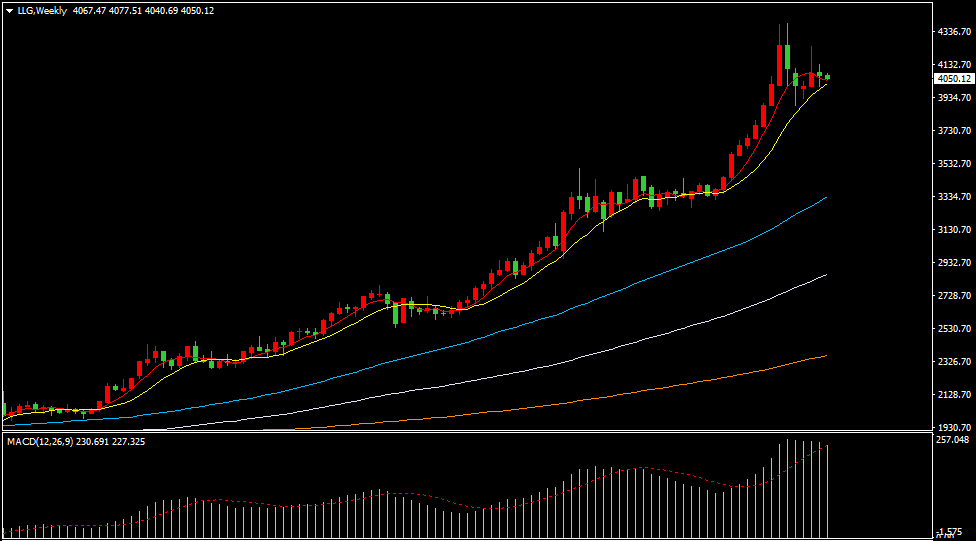Click the MACD values 230.691 227.325
The width and height of the screenshot is (976, 541).
click(111, 441)
